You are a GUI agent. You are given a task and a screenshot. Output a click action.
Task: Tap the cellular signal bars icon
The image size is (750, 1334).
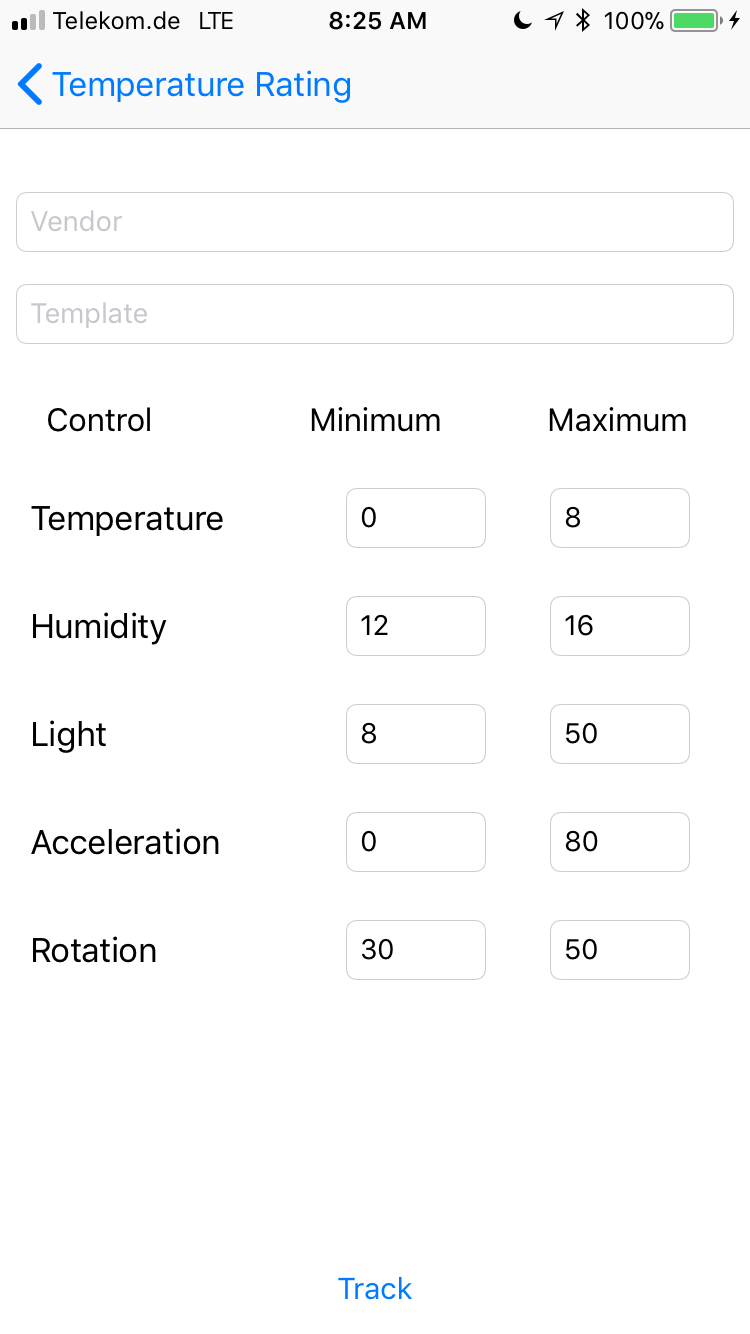point(28,21)
